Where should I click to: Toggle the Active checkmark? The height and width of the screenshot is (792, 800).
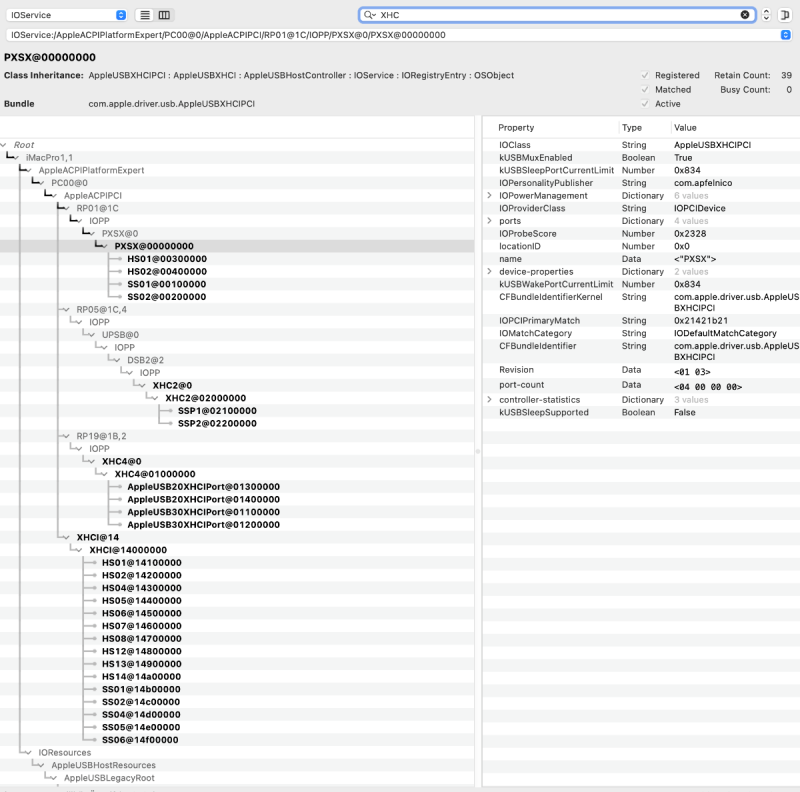coord(645,104)
